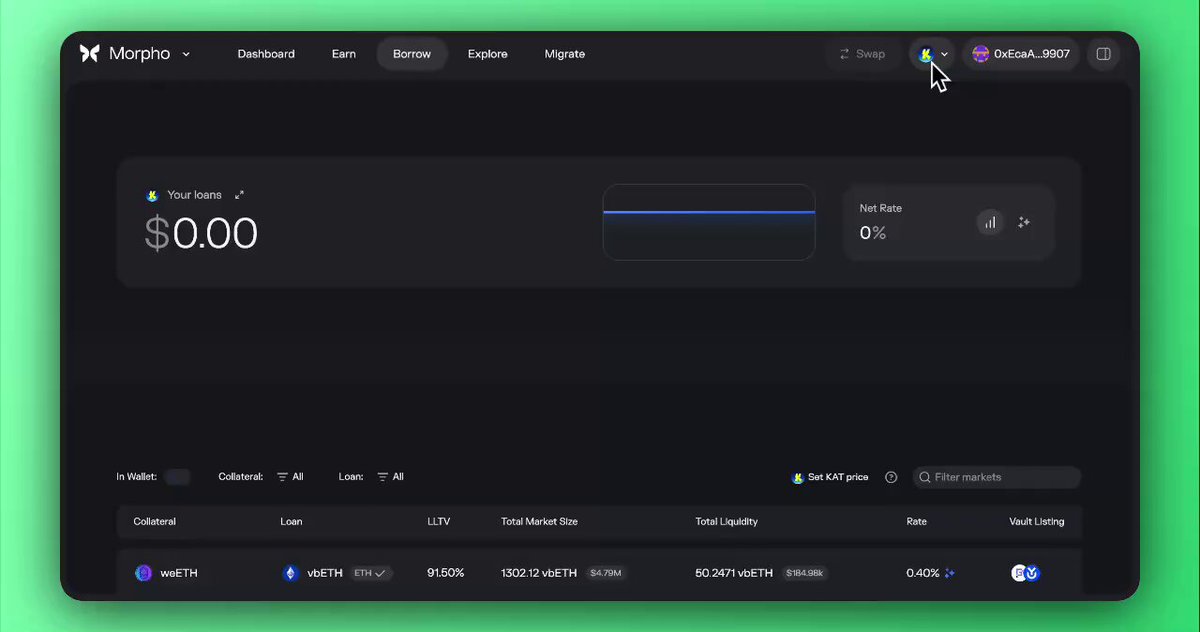Open the Loan filter dropdown

click(x=390, y=477)
